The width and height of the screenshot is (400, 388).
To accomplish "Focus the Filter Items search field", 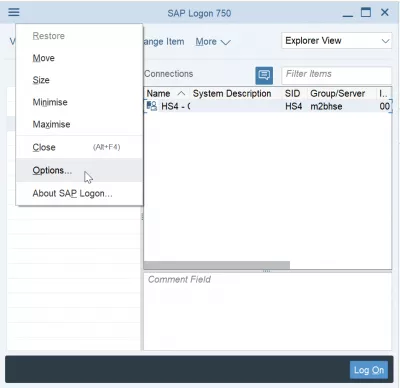I will [x=337, y=75].
